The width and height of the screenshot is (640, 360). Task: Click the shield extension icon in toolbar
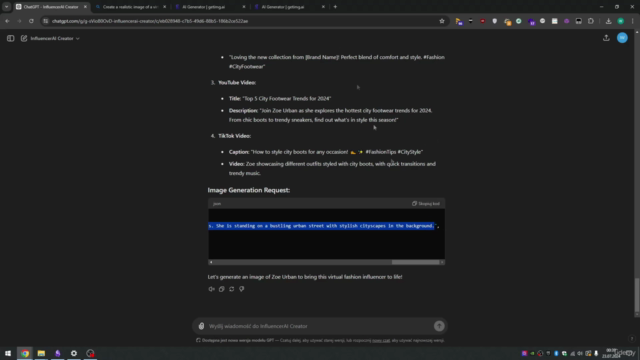[x=494, y=21]
